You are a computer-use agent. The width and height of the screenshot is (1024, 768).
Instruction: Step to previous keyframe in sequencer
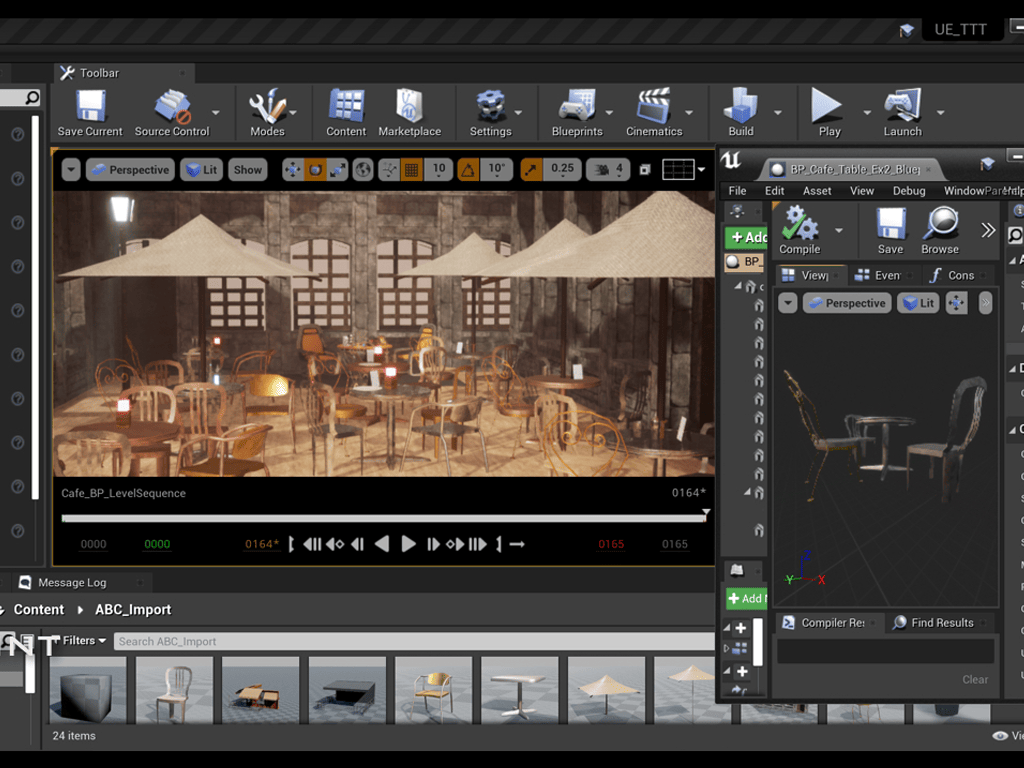(335, 544)
